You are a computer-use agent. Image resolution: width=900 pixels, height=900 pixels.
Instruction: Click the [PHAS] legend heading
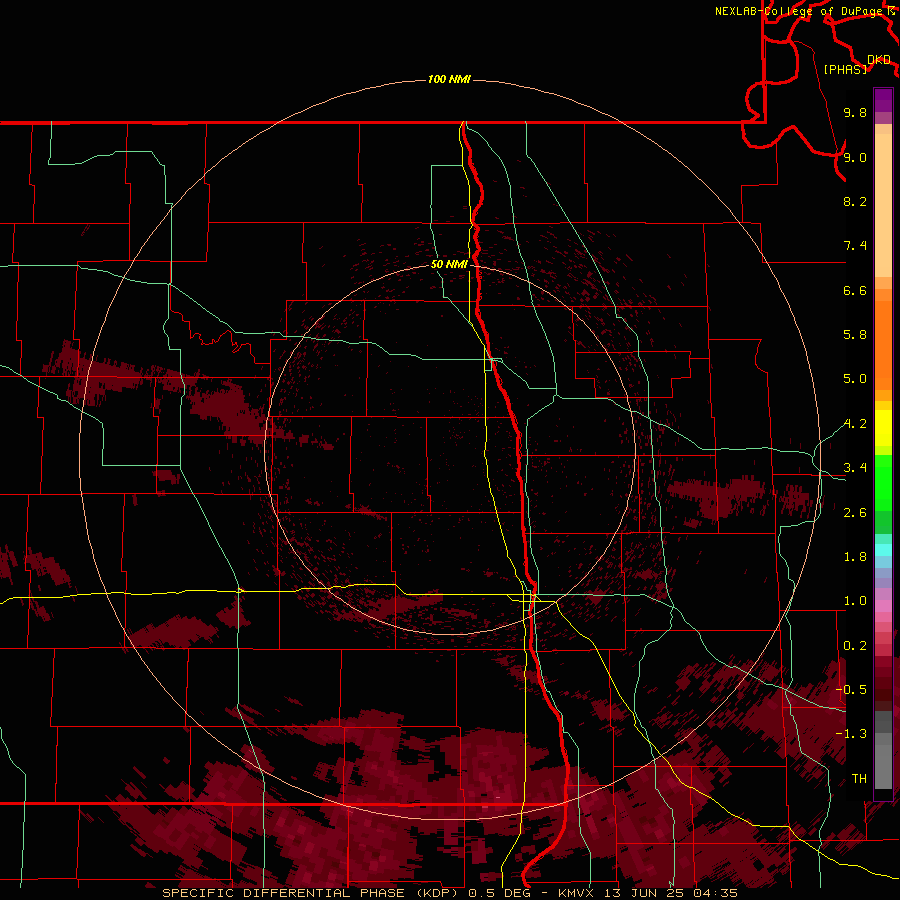tap(845, 69)
